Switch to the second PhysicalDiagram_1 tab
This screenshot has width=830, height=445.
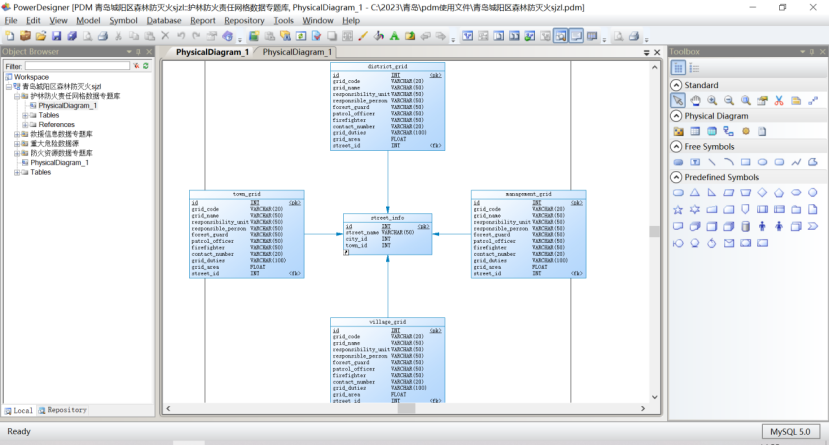(x=297, y=52)
